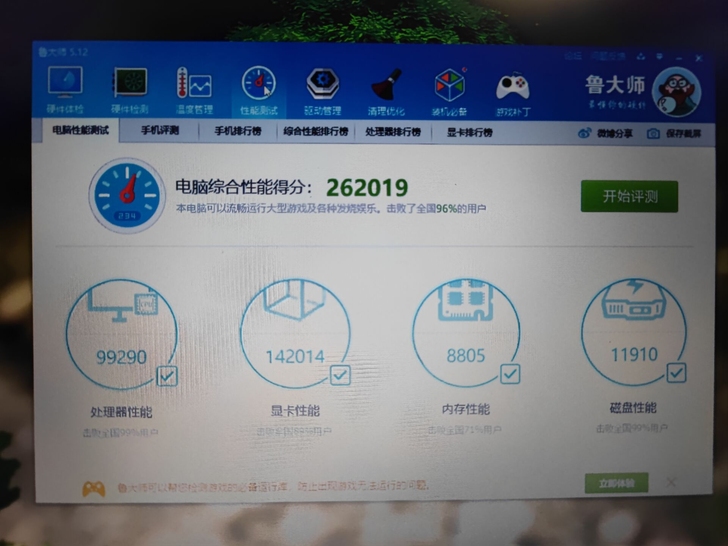Switch to 手机评测 tab
728x546 pixels.
tap(160, 130)
